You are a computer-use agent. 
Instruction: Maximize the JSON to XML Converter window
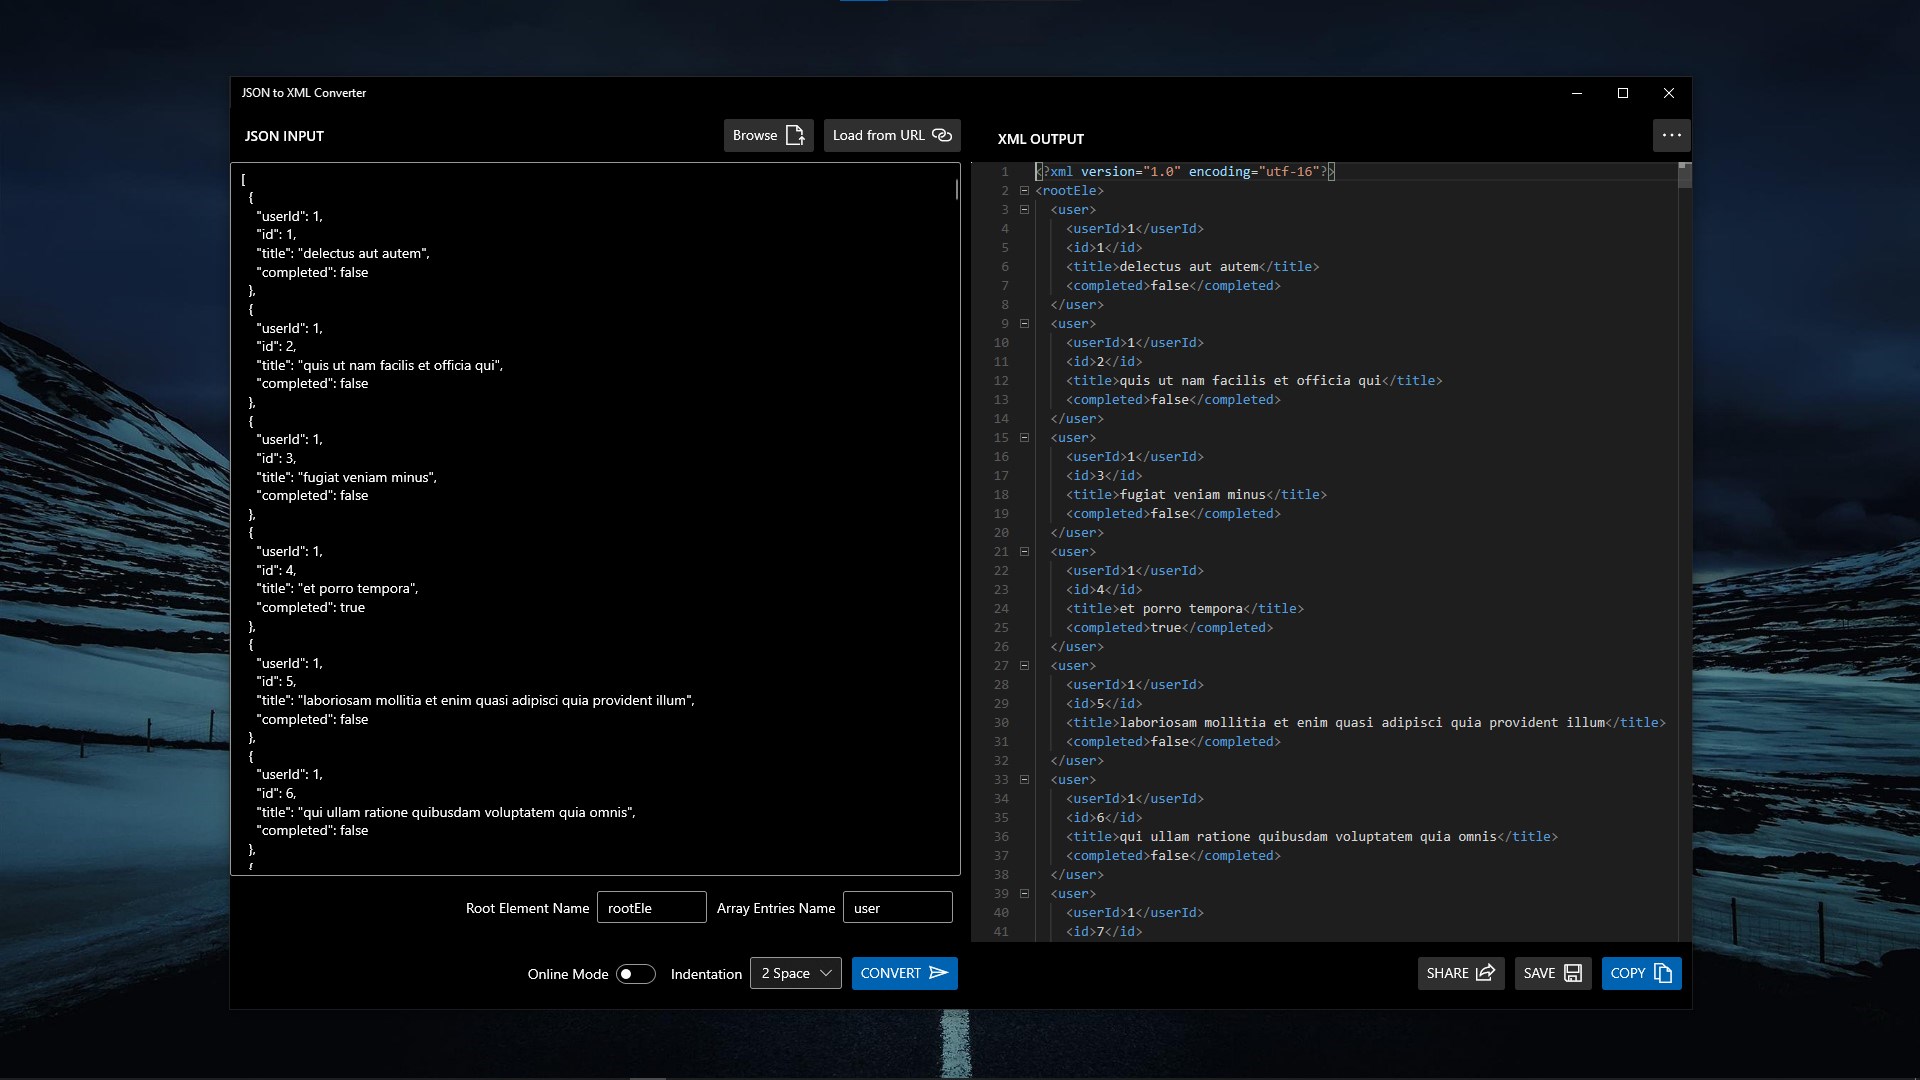tap(1623, 93)
